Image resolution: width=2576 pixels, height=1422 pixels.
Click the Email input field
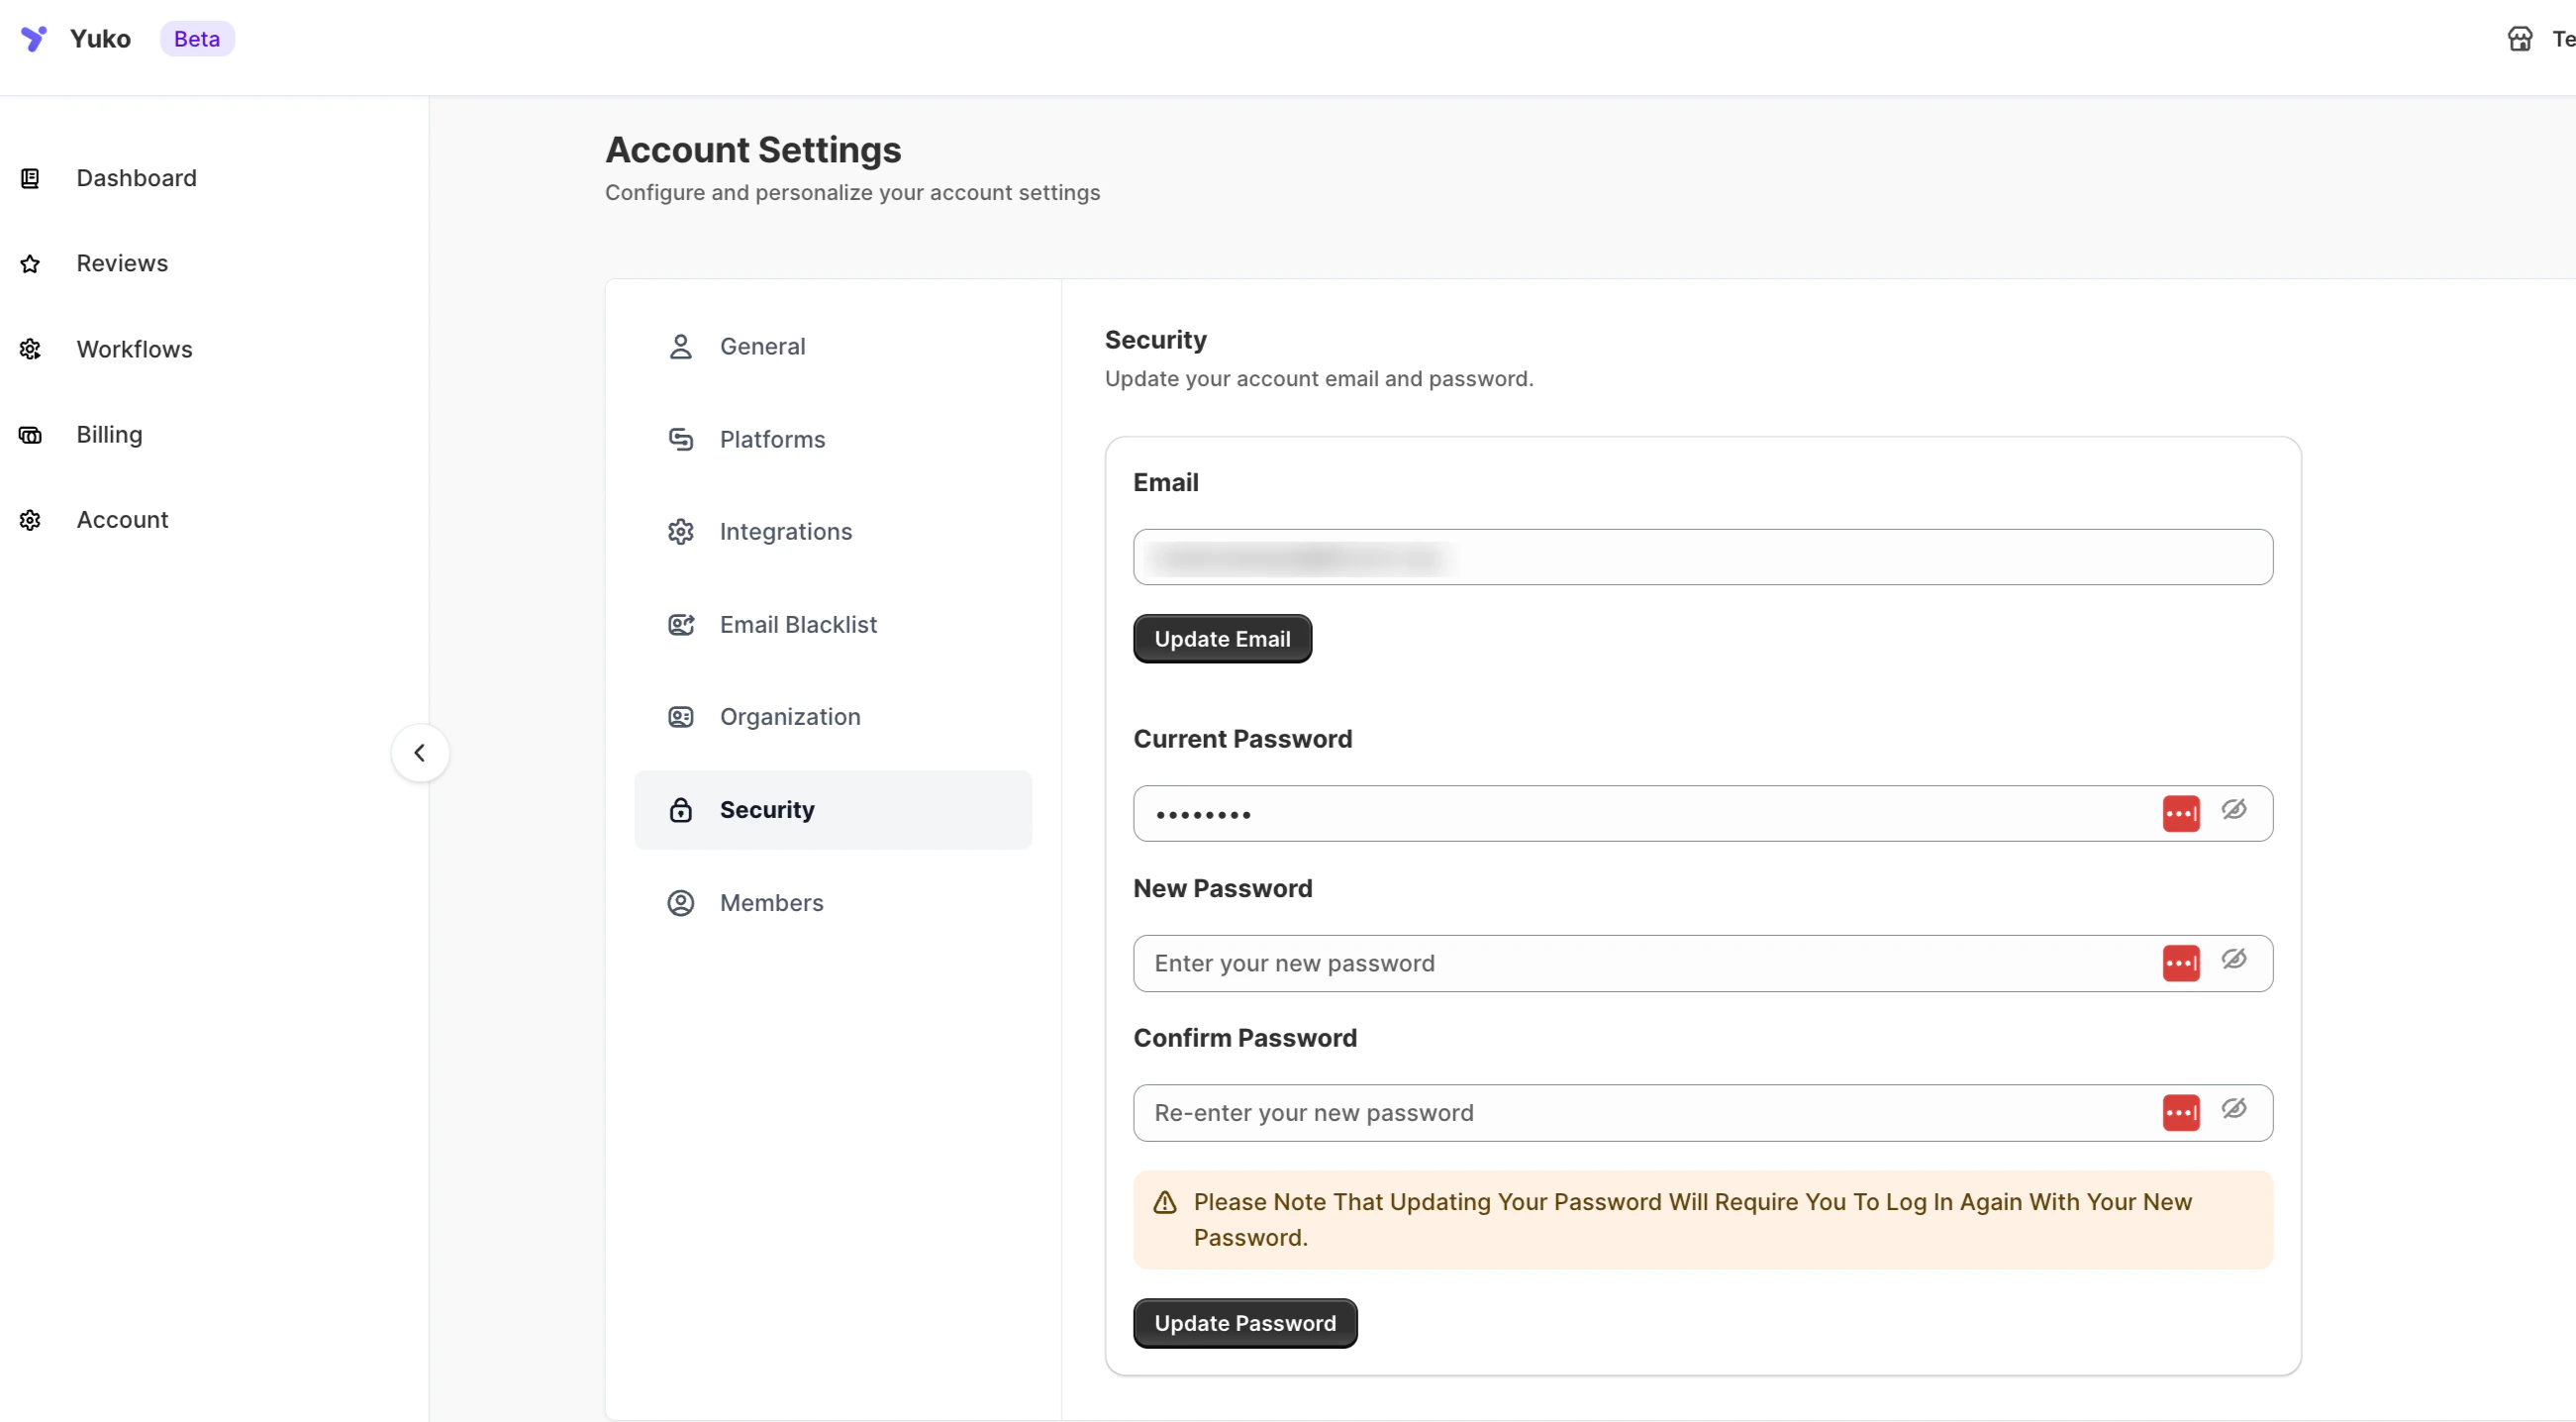coord(1703,557)
